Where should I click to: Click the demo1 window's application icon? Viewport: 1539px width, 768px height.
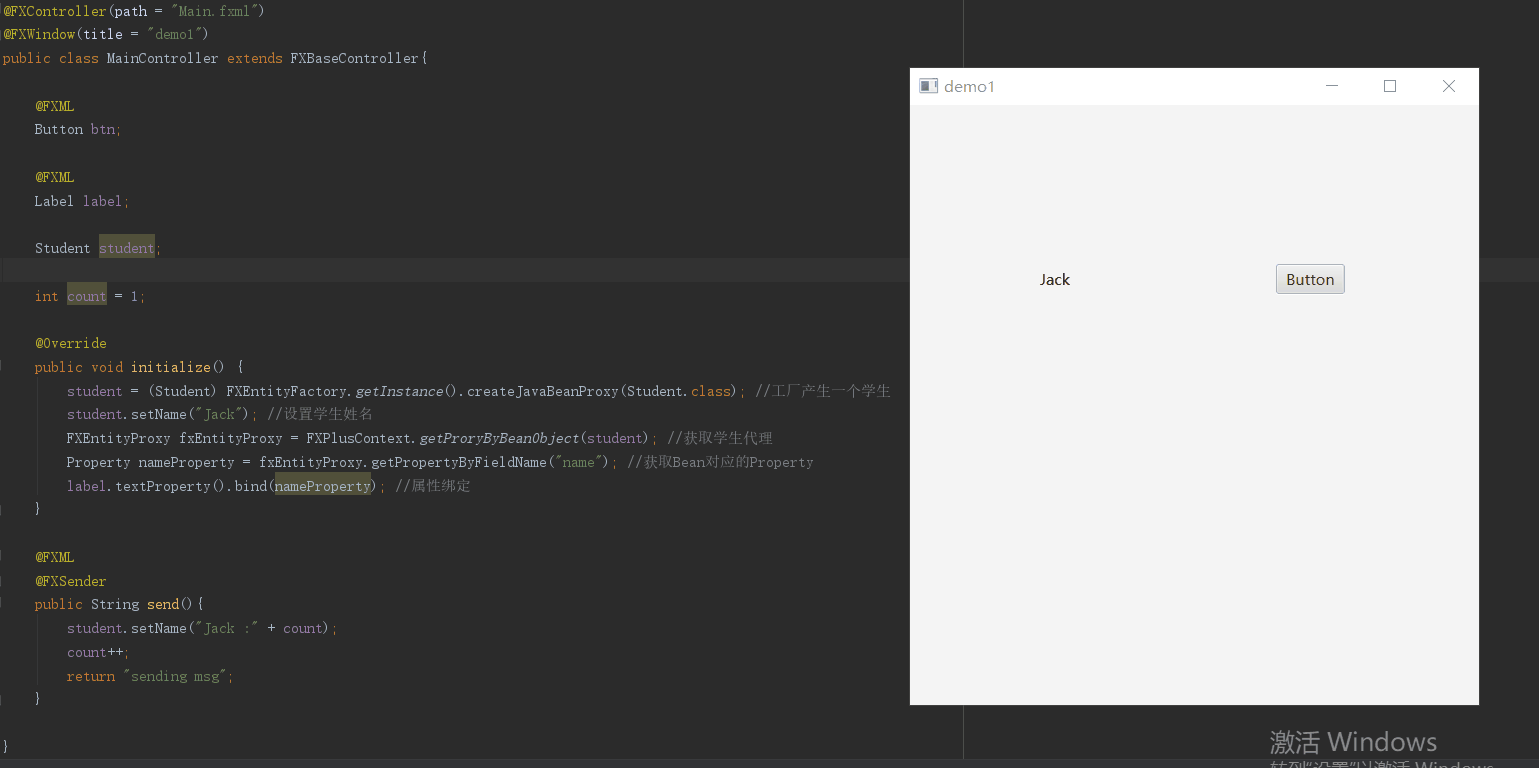[x=928, y=87]
